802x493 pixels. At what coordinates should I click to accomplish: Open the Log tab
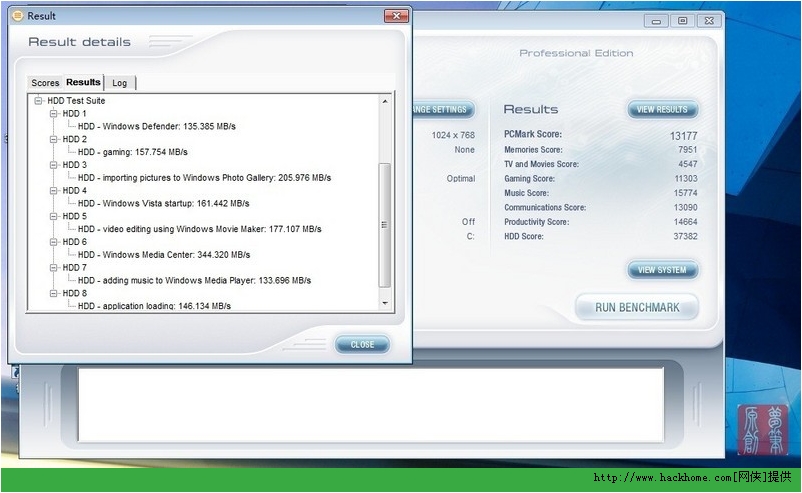click(120, 83)
